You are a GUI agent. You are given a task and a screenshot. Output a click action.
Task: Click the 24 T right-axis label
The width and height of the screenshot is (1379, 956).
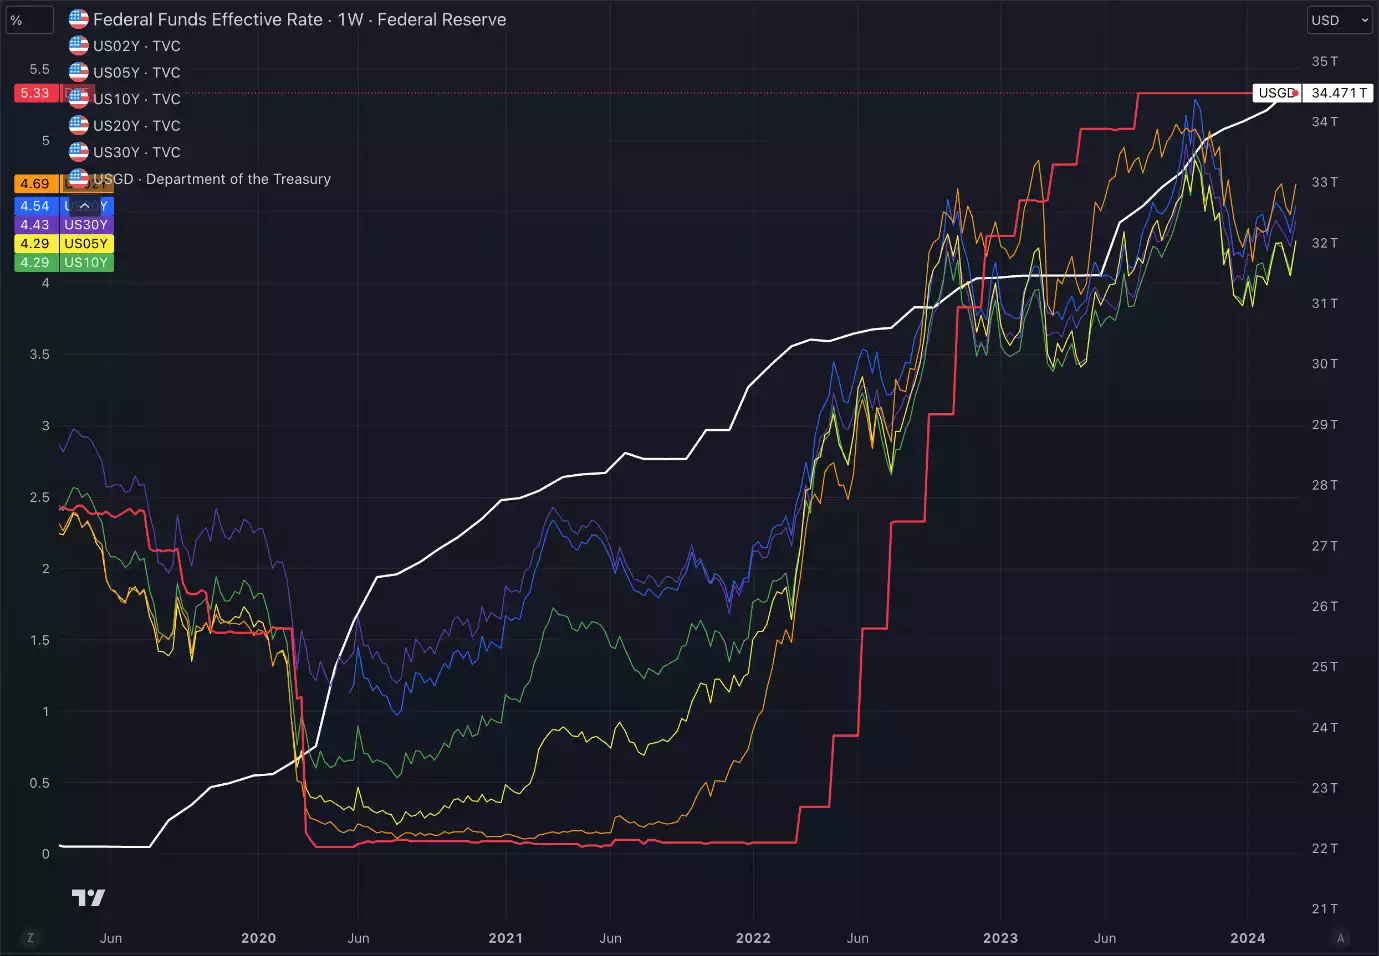pyautogui.click(x=1325, y=728)
